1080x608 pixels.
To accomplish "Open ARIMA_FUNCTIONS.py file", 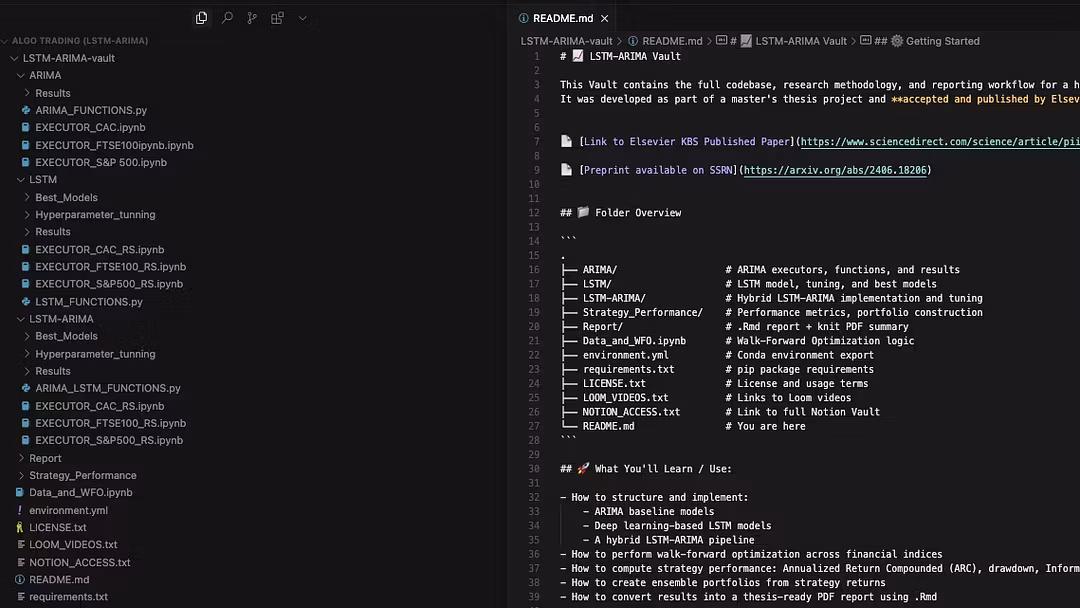I will pyautogui.click(x=91, y=110).
